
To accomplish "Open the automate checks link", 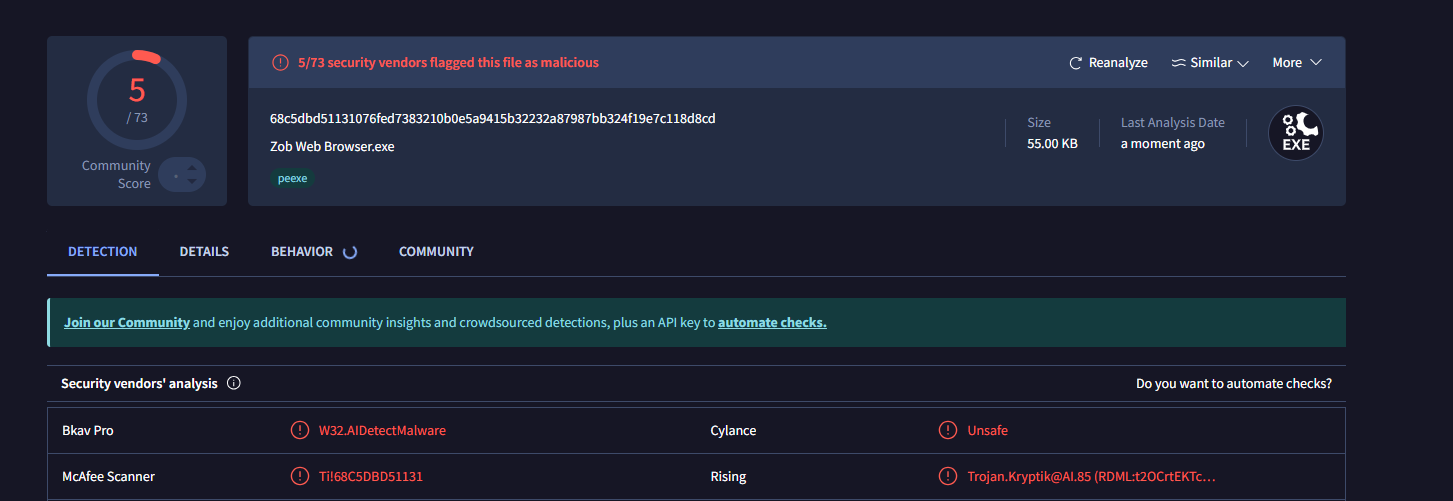I will pos(772,323).
